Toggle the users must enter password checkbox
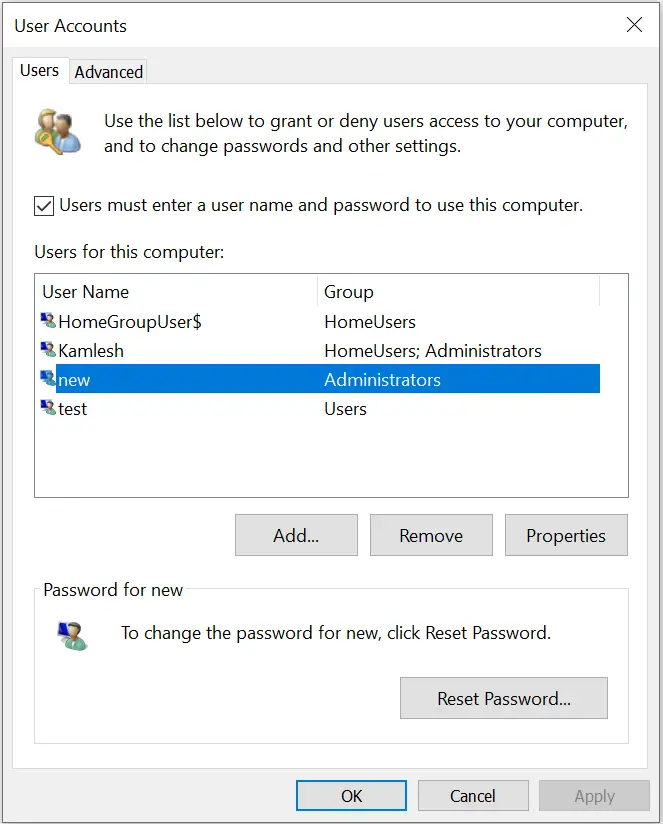The image size is (663, 824). (44, 205)
